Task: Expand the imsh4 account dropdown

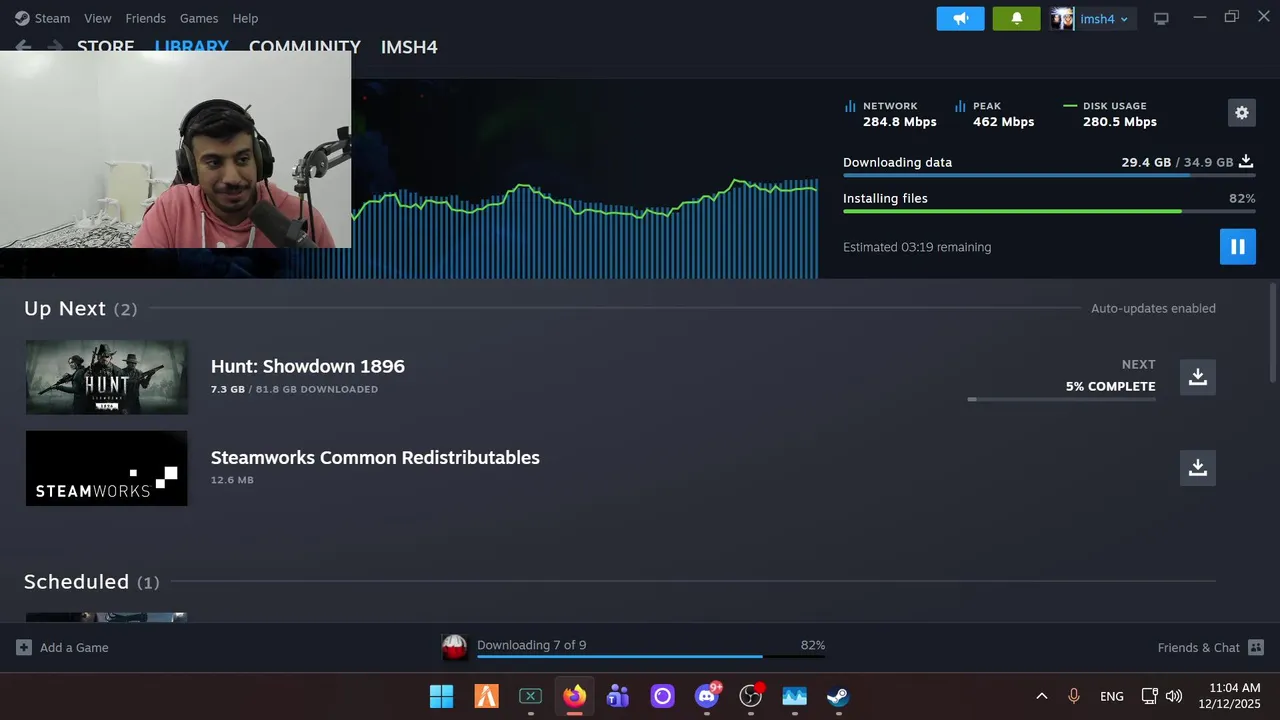Action: [1105, 19]
